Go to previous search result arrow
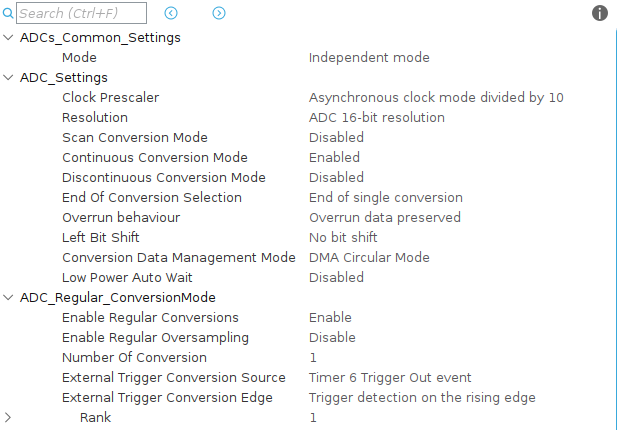The height and width of the screenshot is (430, 617). pyautogui.click(x=171, y=13)
